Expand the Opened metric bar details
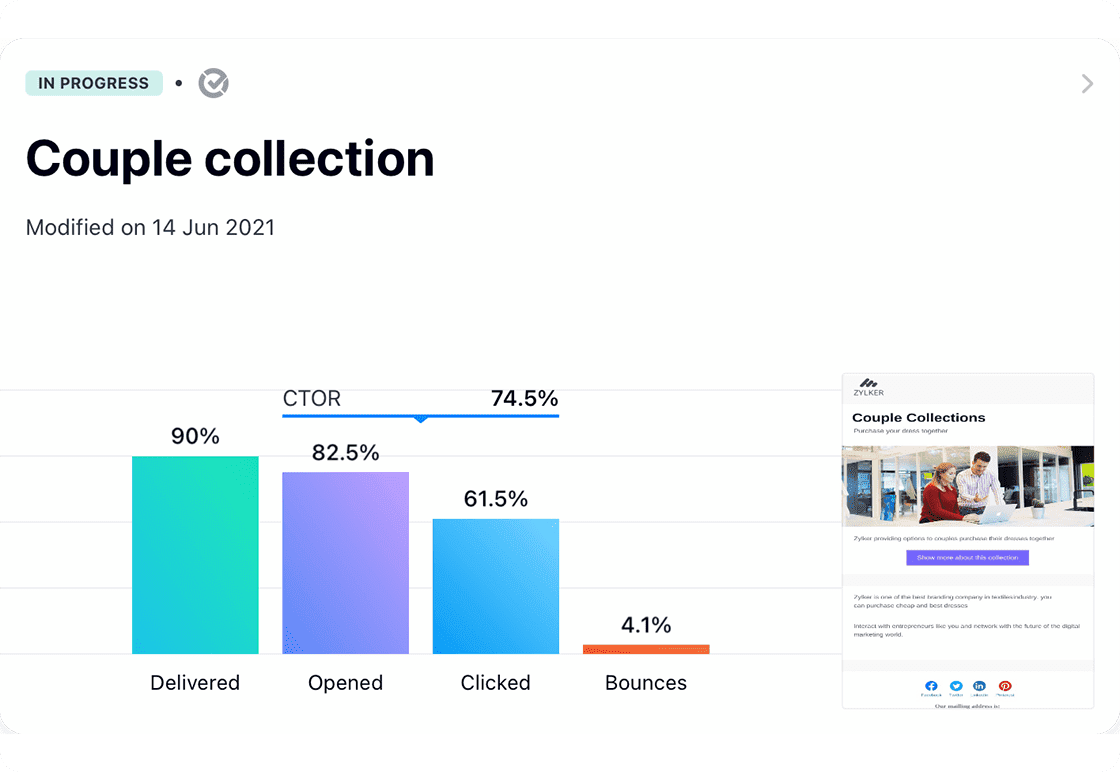 (x=345, y=563)
